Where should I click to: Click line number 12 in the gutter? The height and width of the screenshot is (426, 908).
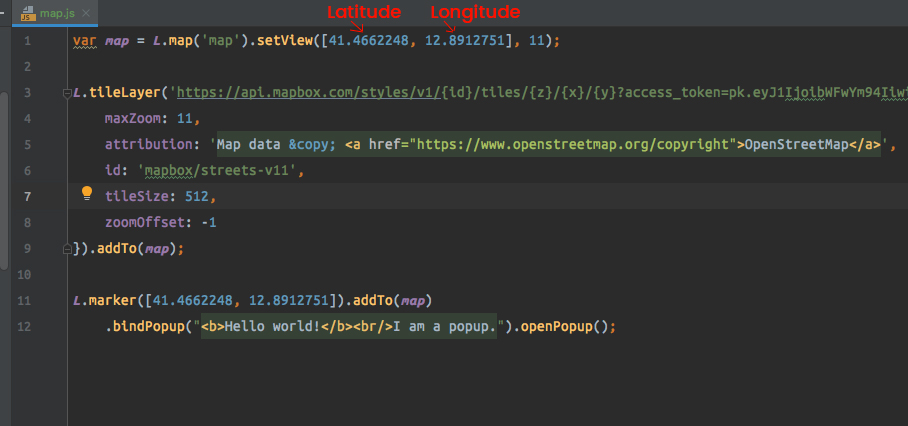click(24, 327)
